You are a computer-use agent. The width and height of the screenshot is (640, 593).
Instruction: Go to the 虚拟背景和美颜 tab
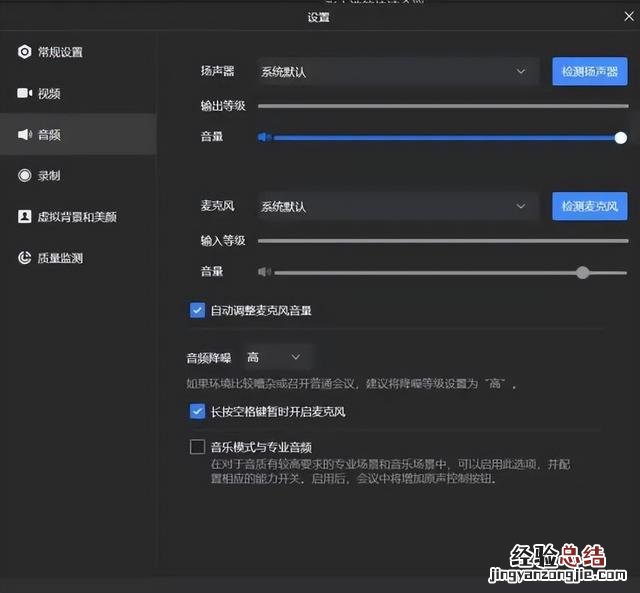click(78, 216)
